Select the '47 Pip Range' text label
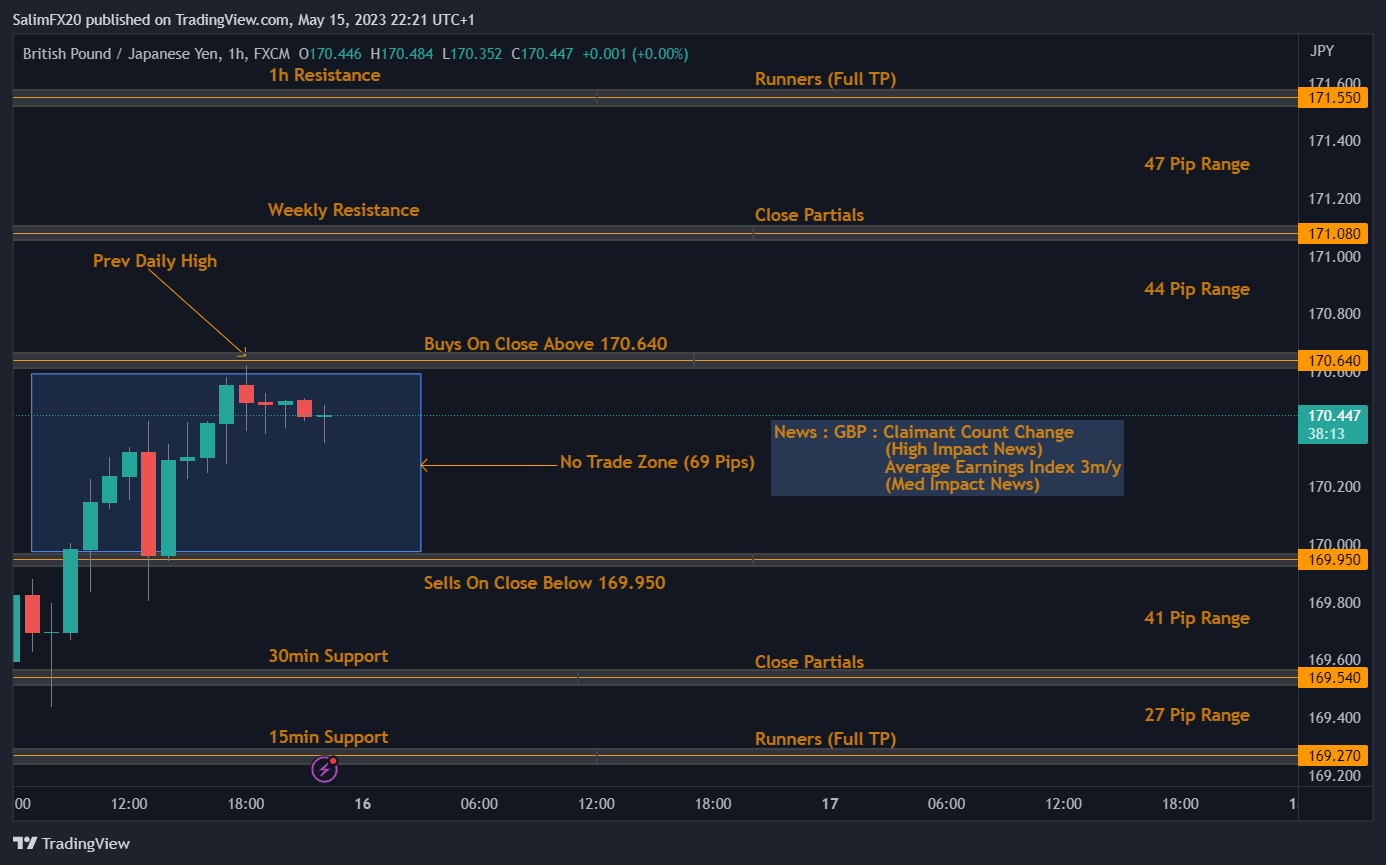This screenshot has width=1386, height=865. 1196,164
